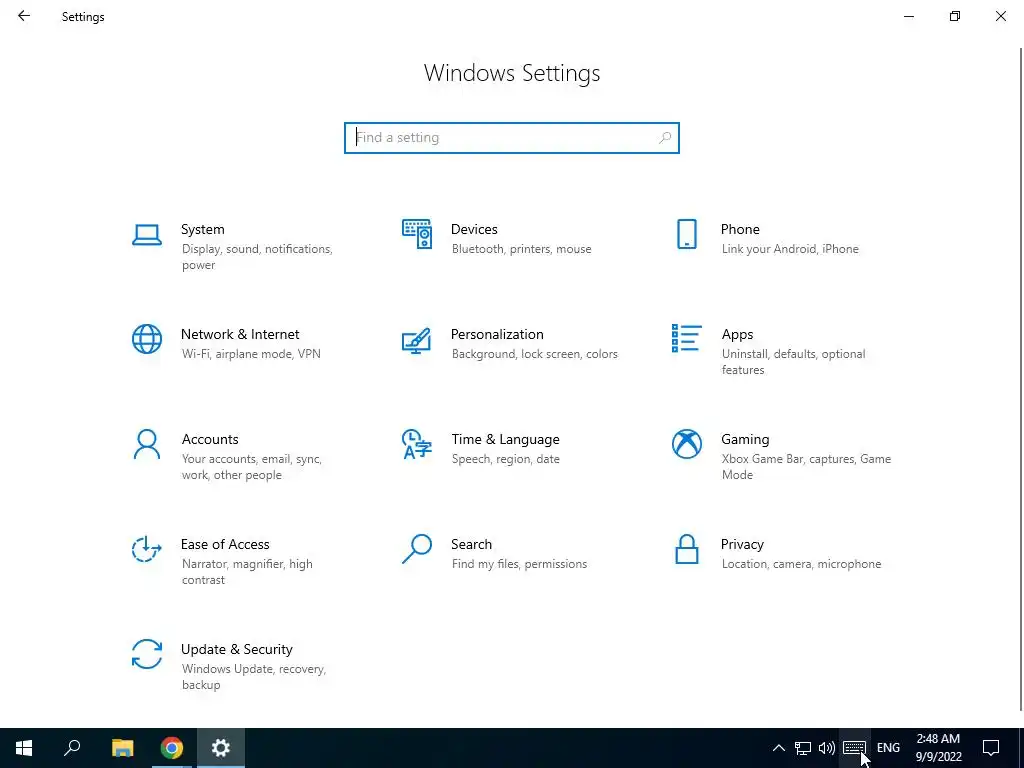Click the magnifier icon in the search box
This screenshot has width=1024, height=768.
[665, 138]
